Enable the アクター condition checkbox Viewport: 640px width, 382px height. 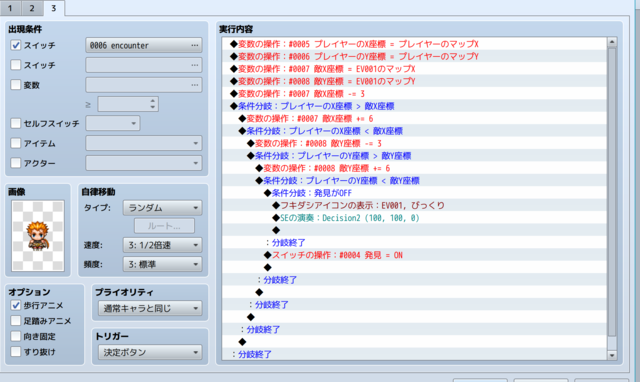coord(16,163)
